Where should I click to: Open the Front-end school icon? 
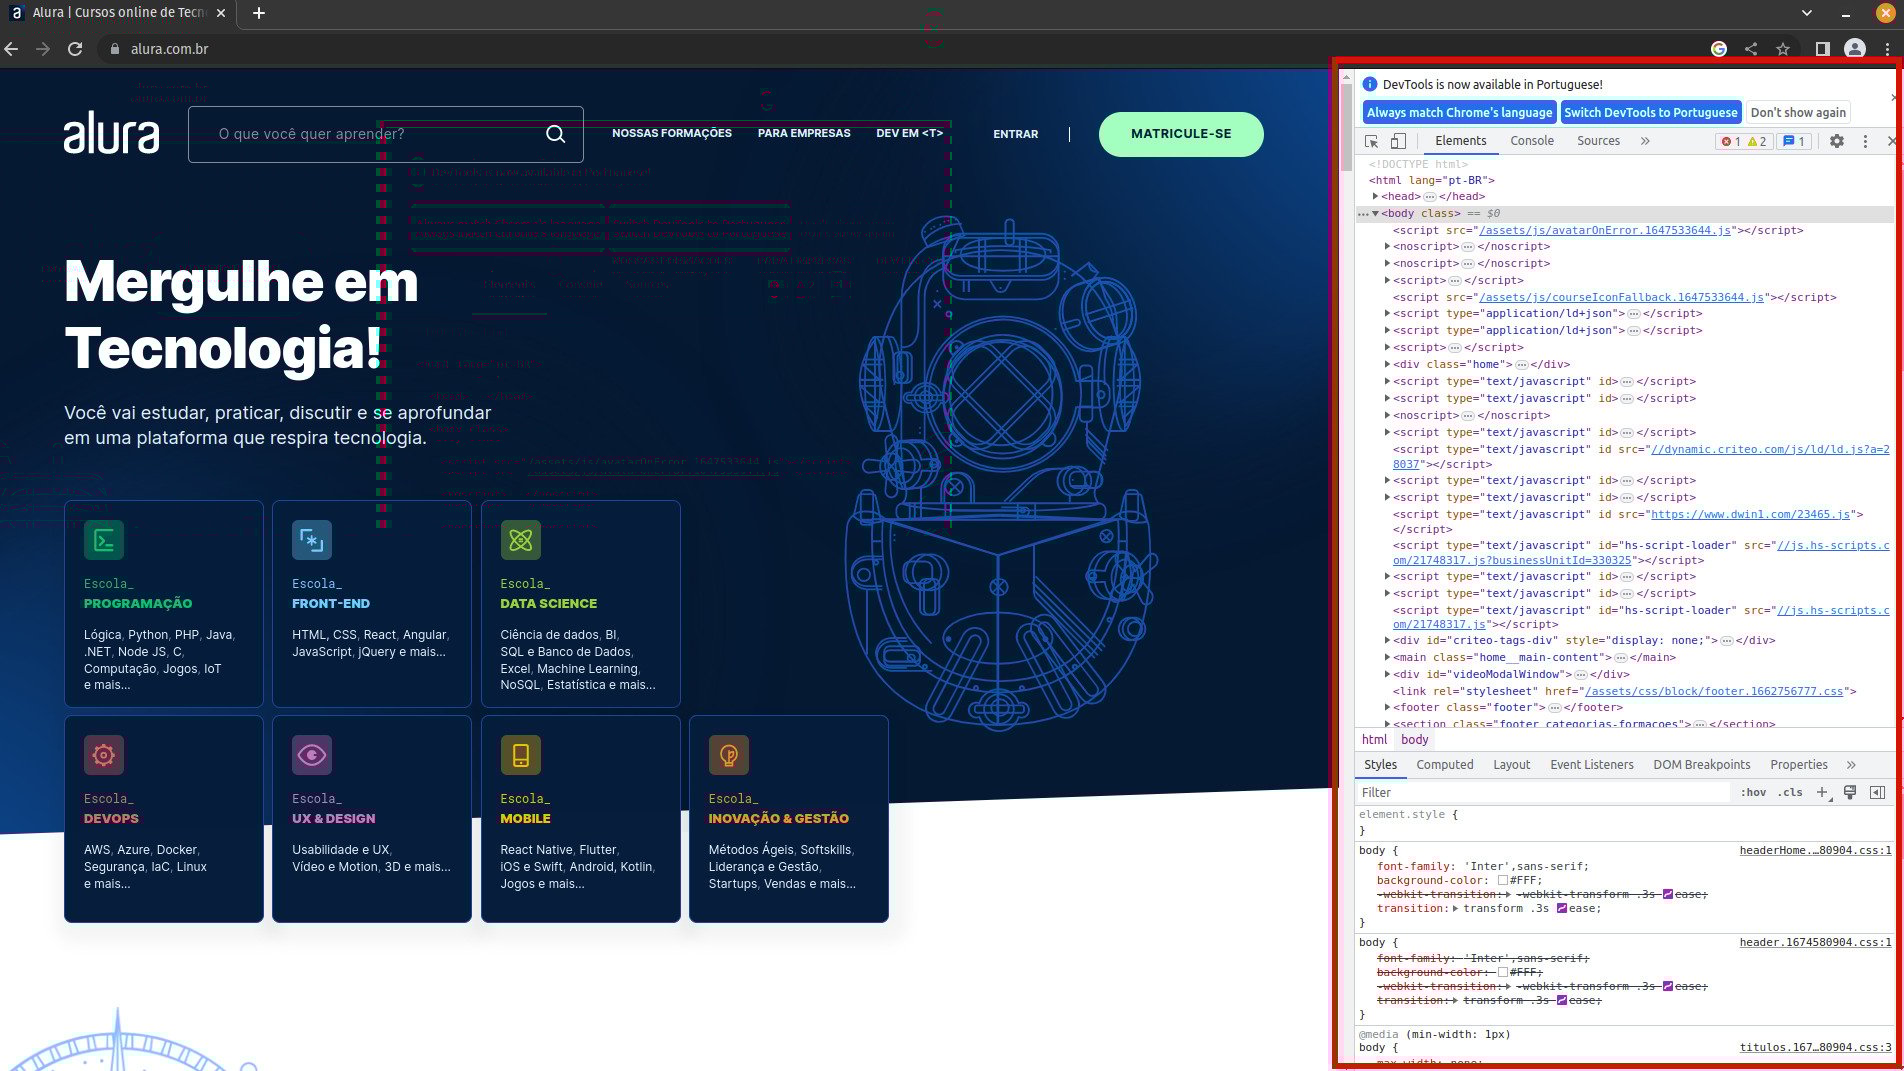pyautogui.click(x=312, y=540)
